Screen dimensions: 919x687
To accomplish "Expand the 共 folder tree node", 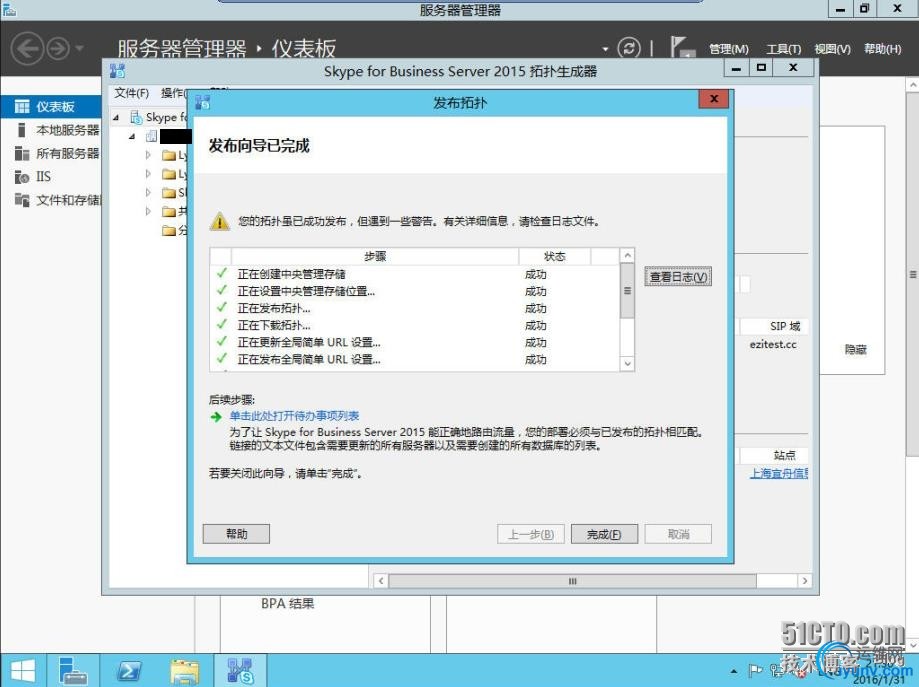I will click(x=148, y=211).
